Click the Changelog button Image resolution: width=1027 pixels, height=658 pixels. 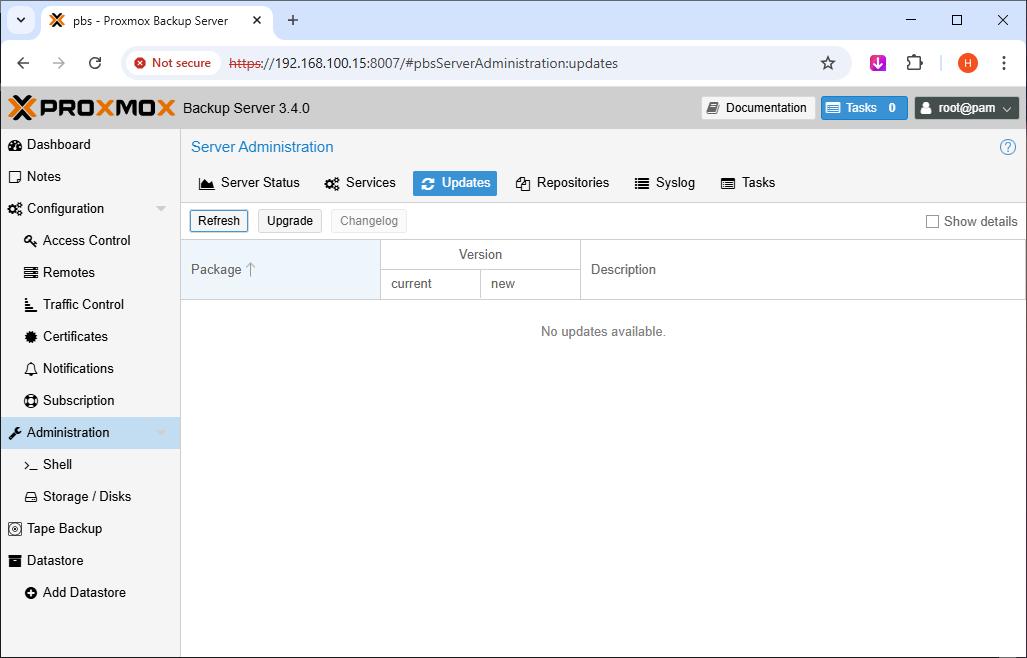(x=369, y=221)
